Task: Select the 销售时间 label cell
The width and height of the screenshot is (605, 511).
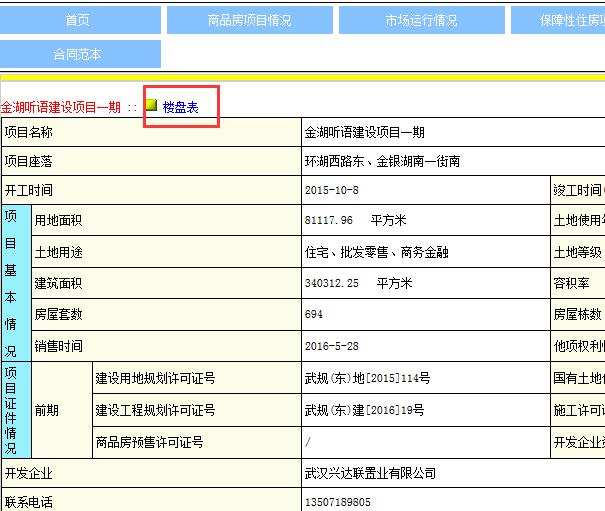Action: 166,346
